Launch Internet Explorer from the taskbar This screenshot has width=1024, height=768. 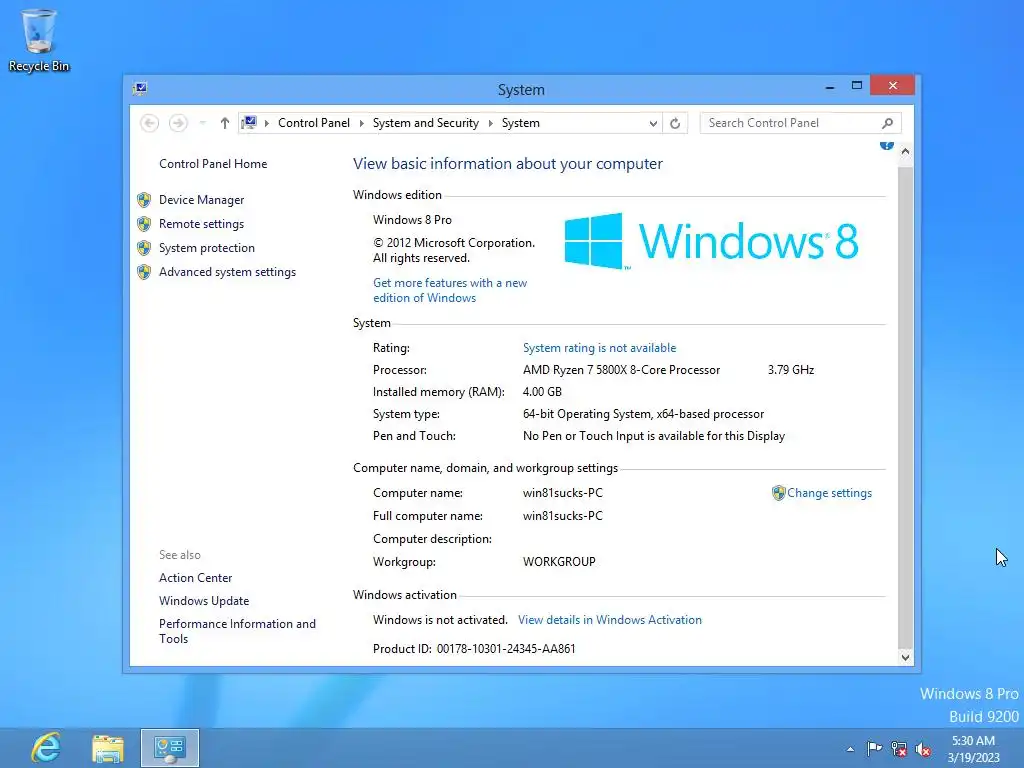(46, 748)
